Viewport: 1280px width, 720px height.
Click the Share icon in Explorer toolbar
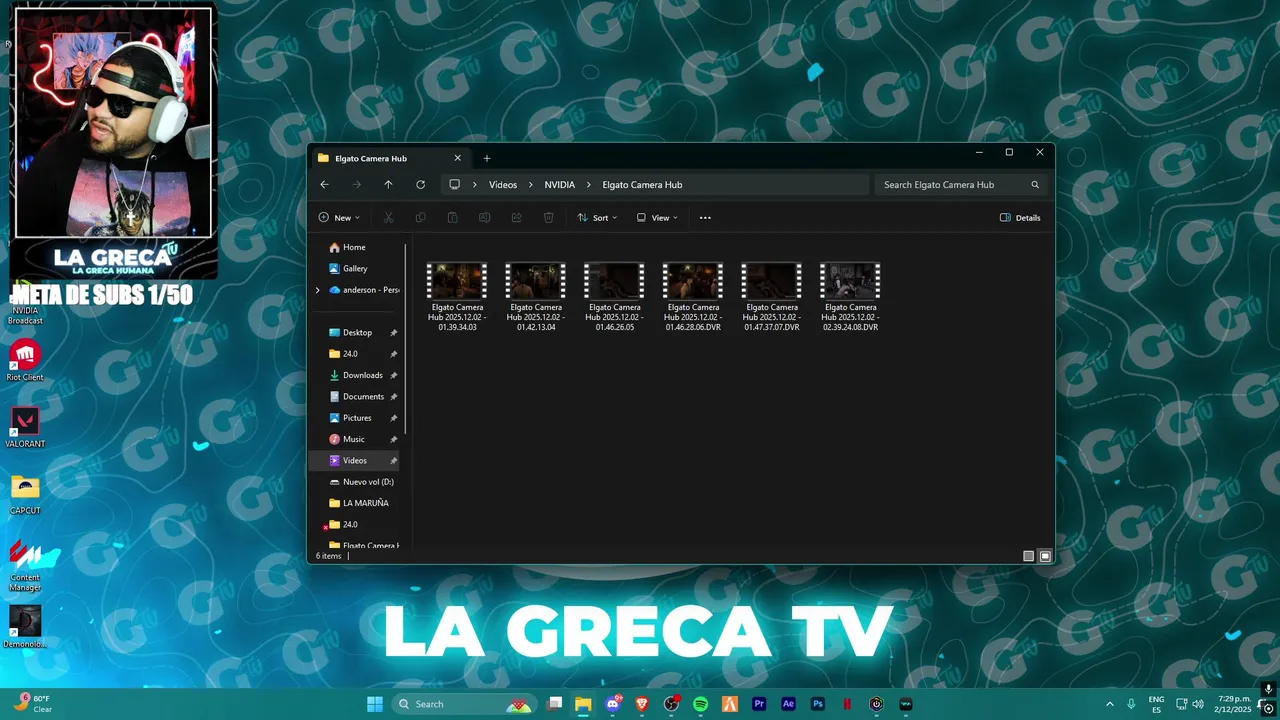tap(517, 218)
